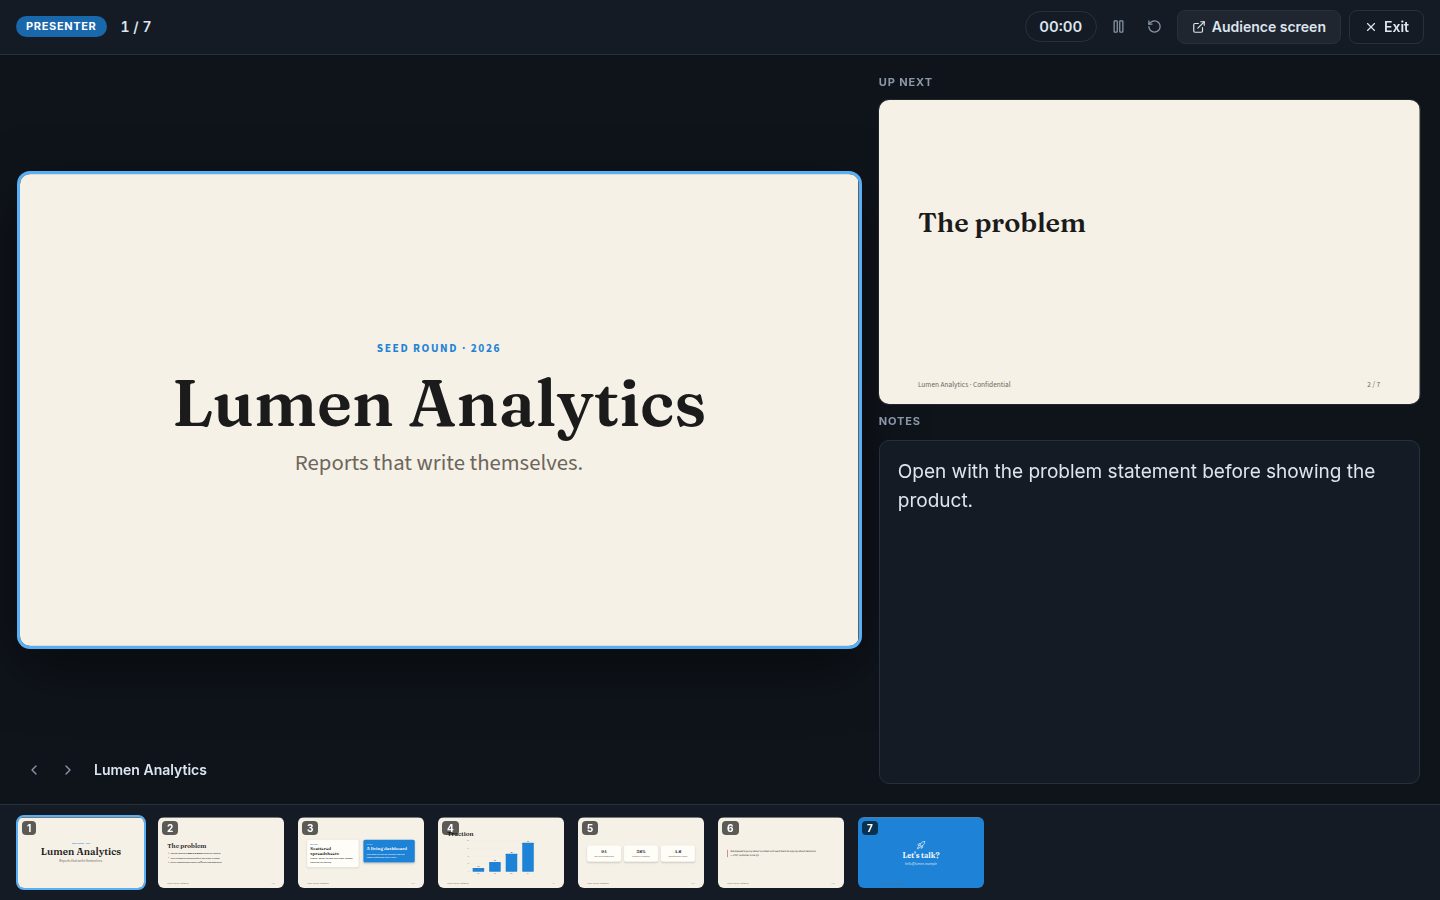Image resolution: width=1440 pixels, height=900 pixels.
Task: Click the Reports that write themselves subtitle
Action: point(439,463)
